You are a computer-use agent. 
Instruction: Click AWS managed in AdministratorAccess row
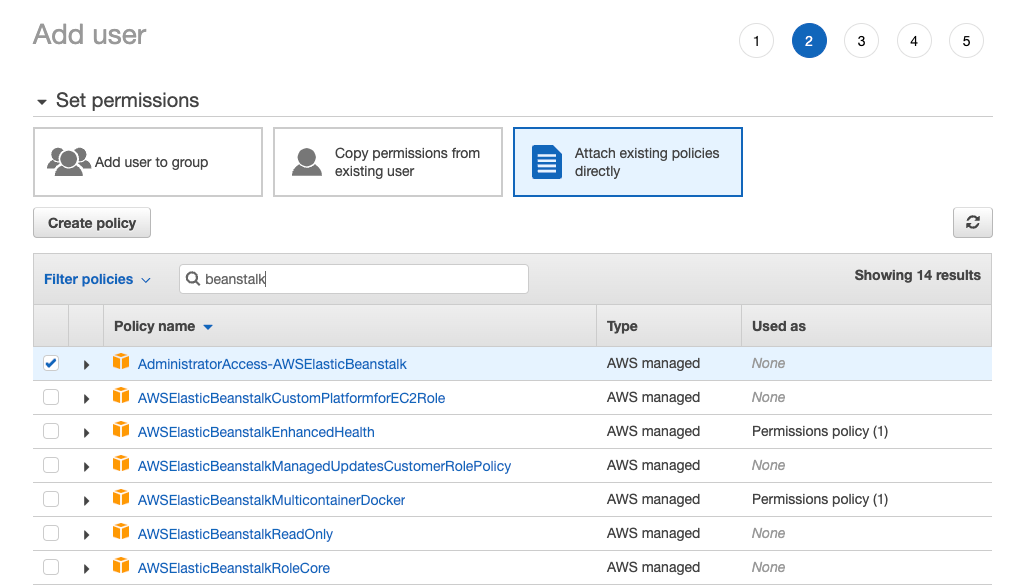tap(653, 363)
